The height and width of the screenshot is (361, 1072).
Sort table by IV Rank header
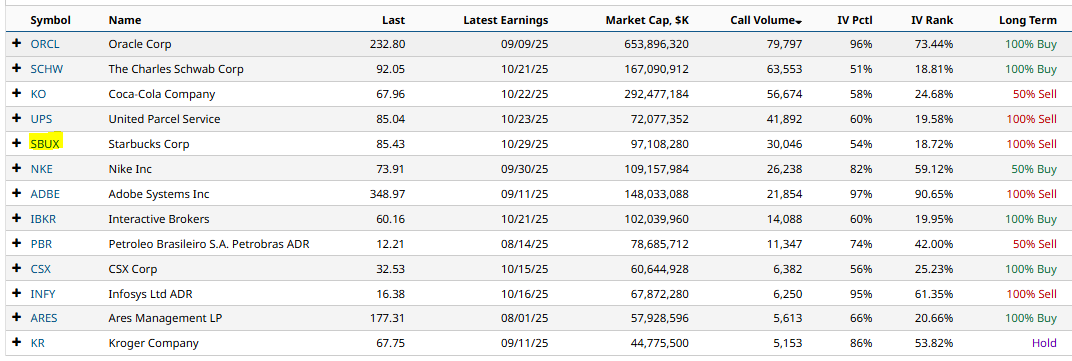point(932,21)
